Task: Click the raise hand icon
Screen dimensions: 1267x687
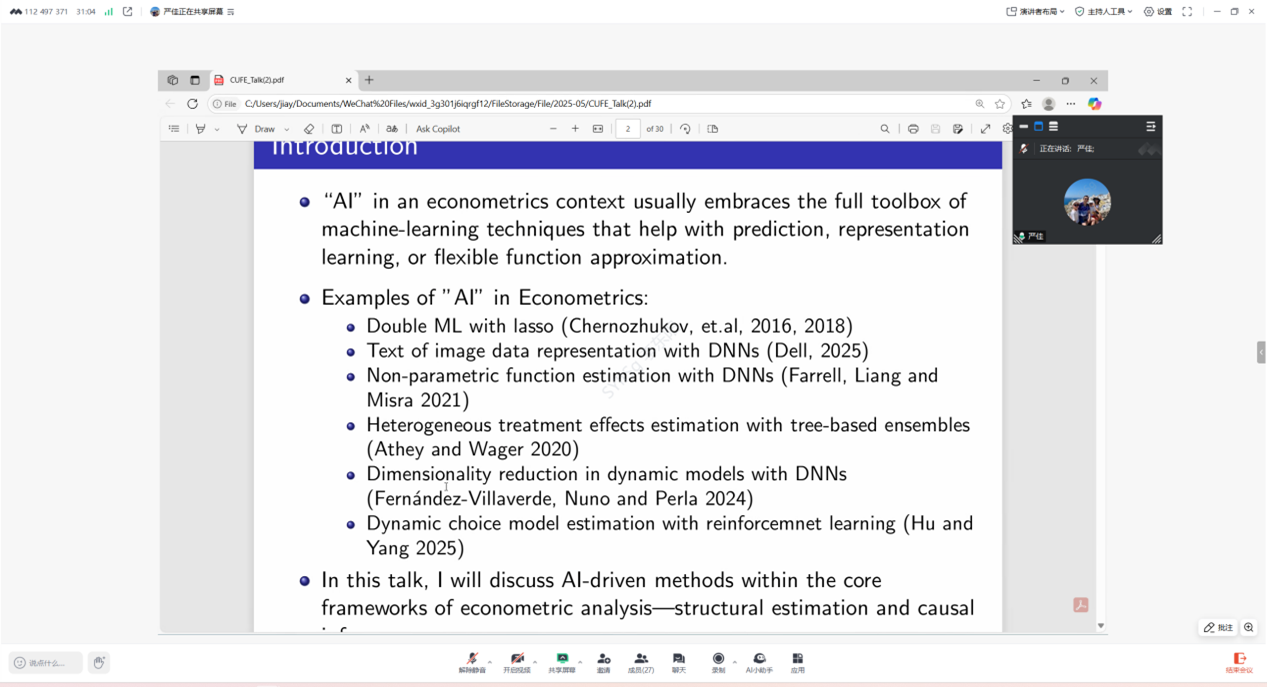Action: point(98,662)
